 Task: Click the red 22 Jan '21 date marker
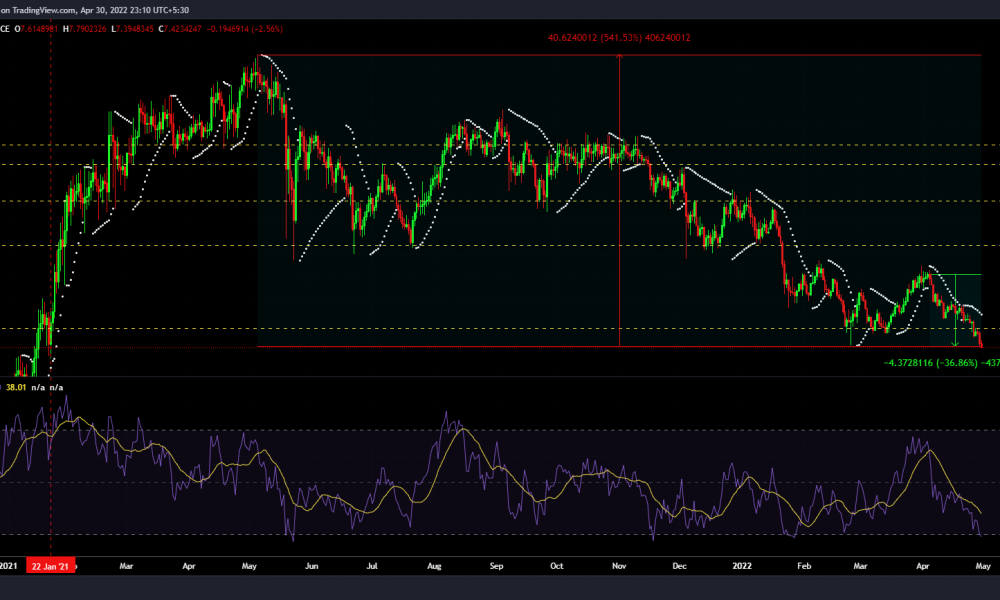pos(50,566)
